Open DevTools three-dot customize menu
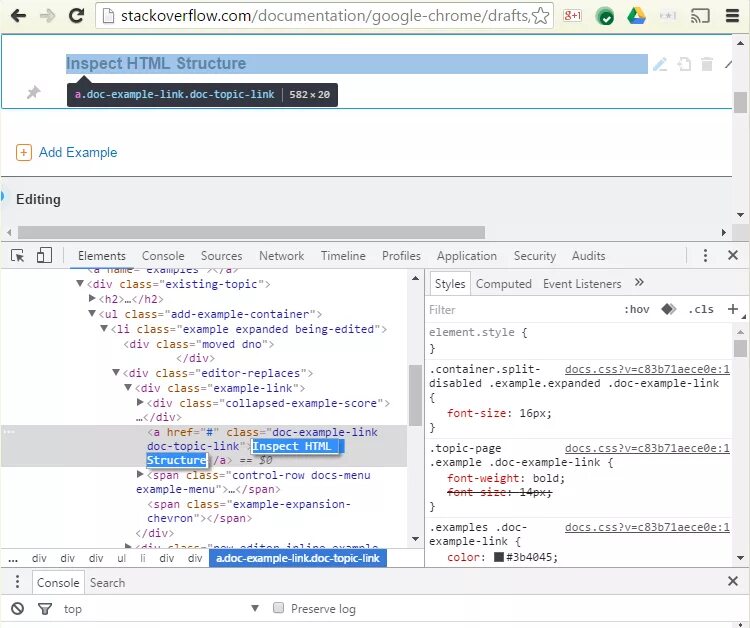The width and height of the screenshot is (750, 628). coord(705,255)
